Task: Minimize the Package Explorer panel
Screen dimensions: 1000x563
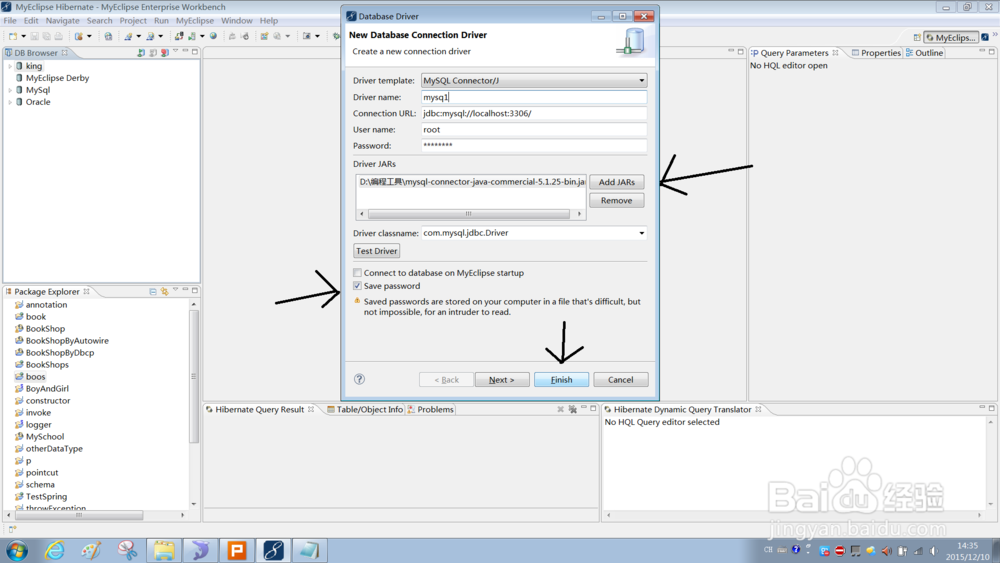Action: click(x=186, y=290)
